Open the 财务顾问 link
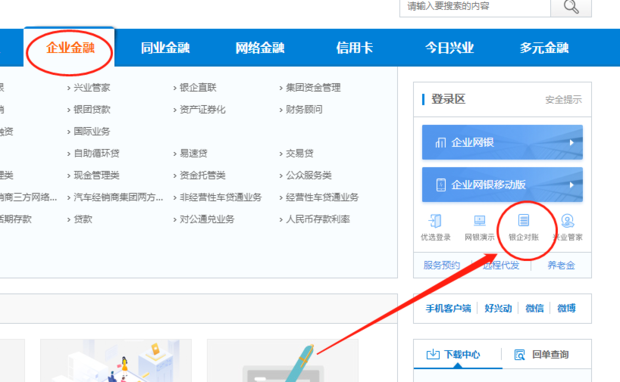The image size is (620, 382). pyautogui.click(x=304, y=110)
